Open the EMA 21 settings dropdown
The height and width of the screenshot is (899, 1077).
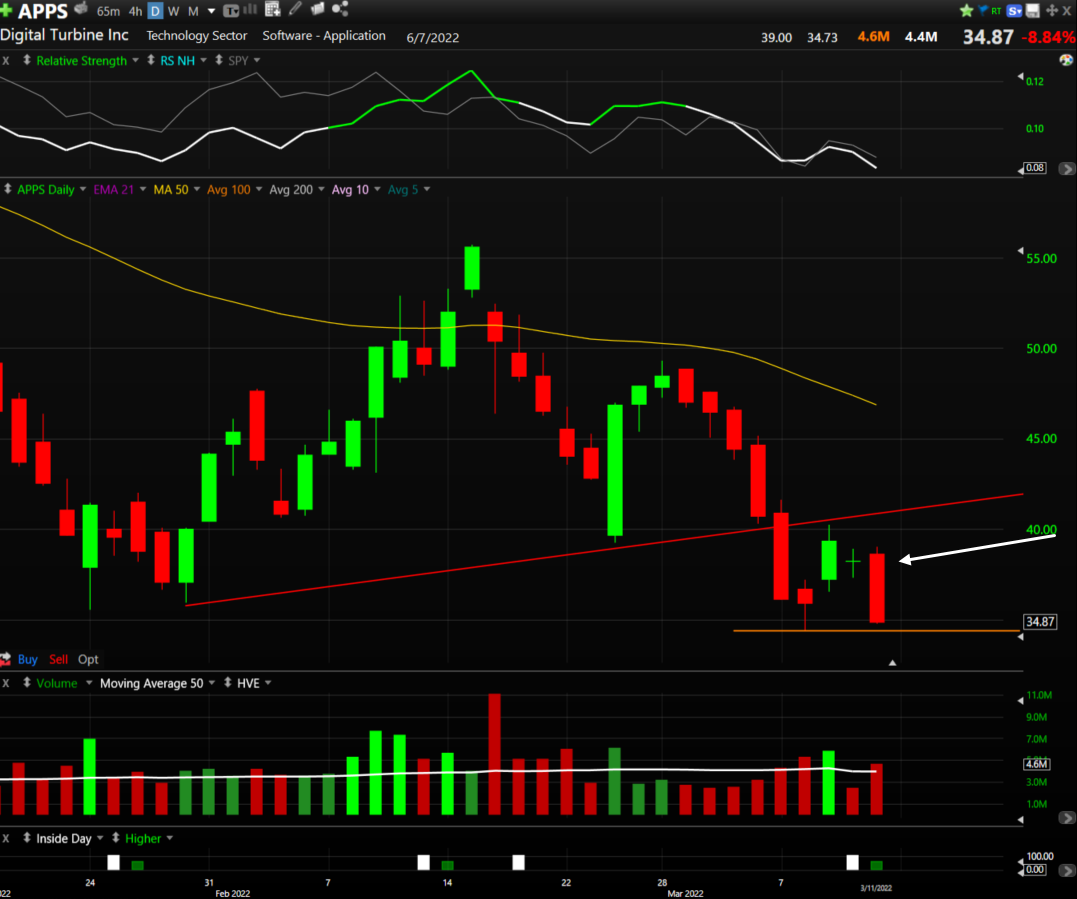(x=143, y=189)
